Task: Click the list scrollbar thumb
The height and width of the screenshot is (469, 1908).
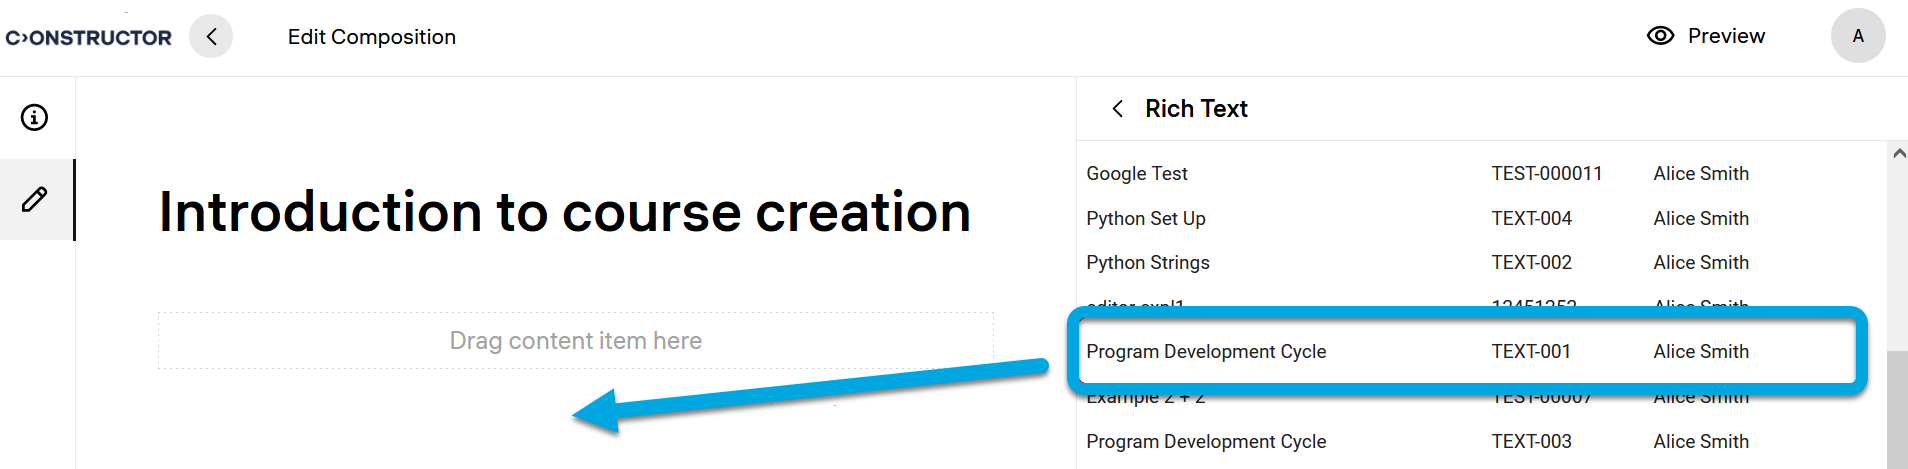Action: click(1897, 410)
